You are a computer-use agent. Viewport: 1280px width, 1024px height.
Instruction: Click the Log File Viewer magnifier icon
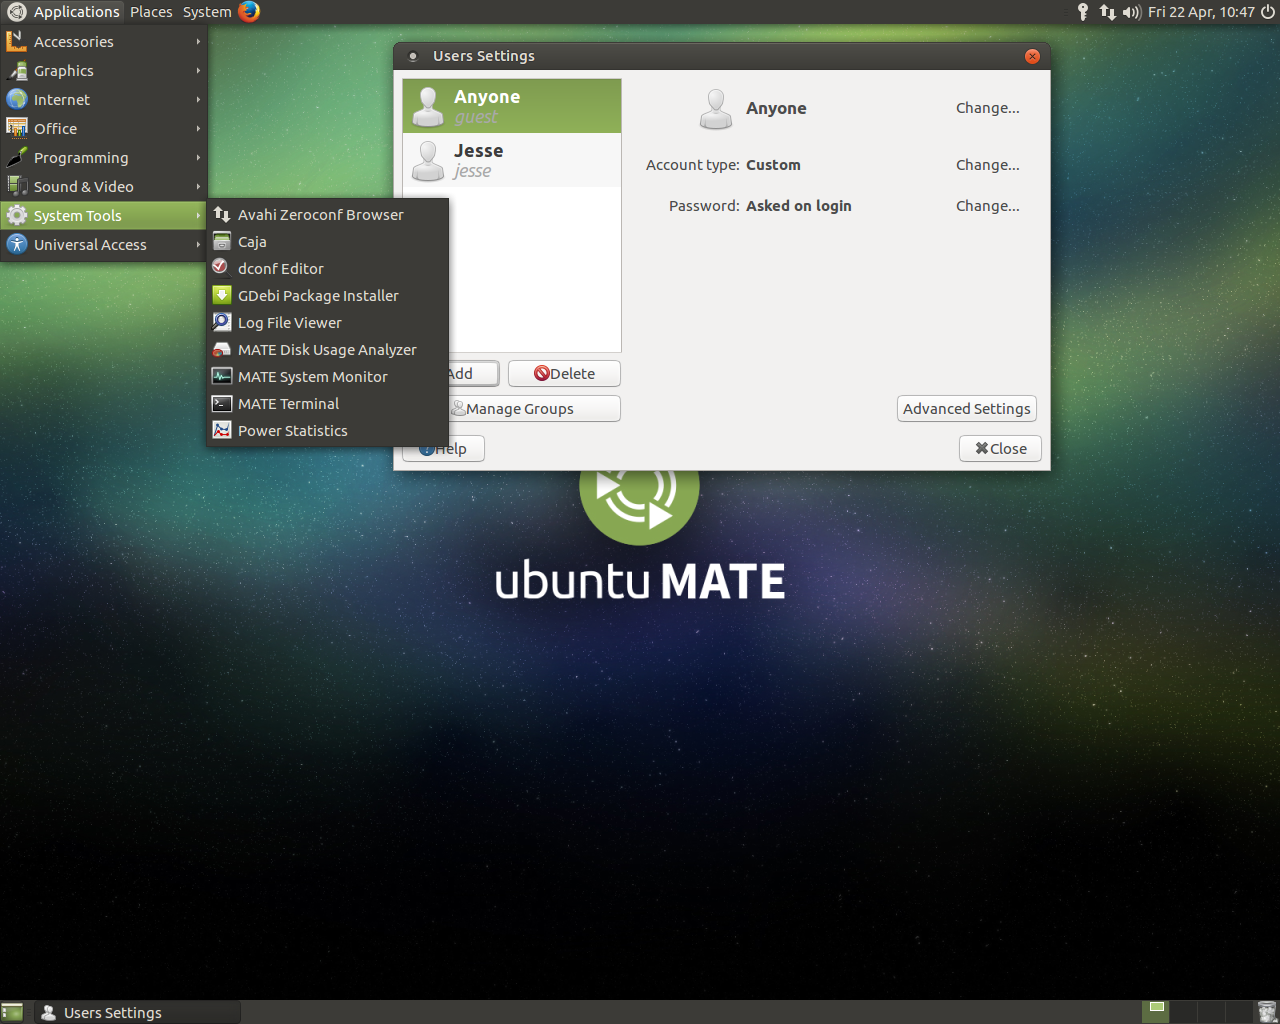[222, 322]
